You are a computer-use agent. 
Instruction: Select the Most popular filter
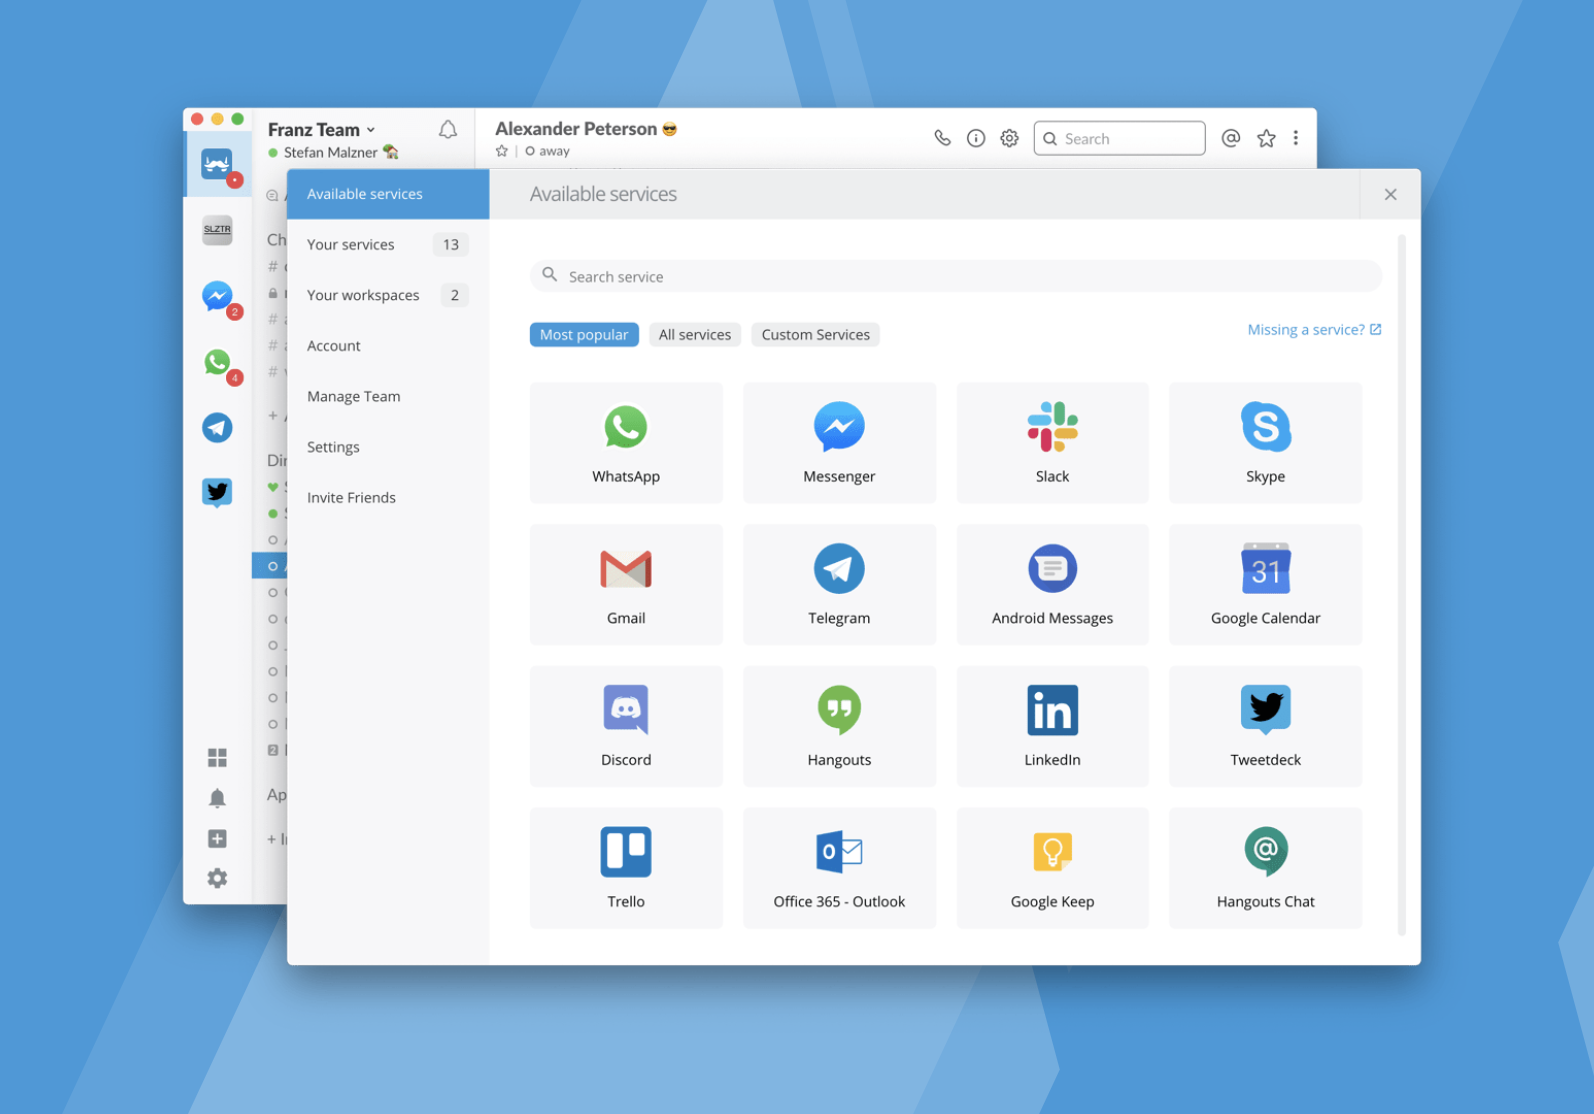coord(584,335)
